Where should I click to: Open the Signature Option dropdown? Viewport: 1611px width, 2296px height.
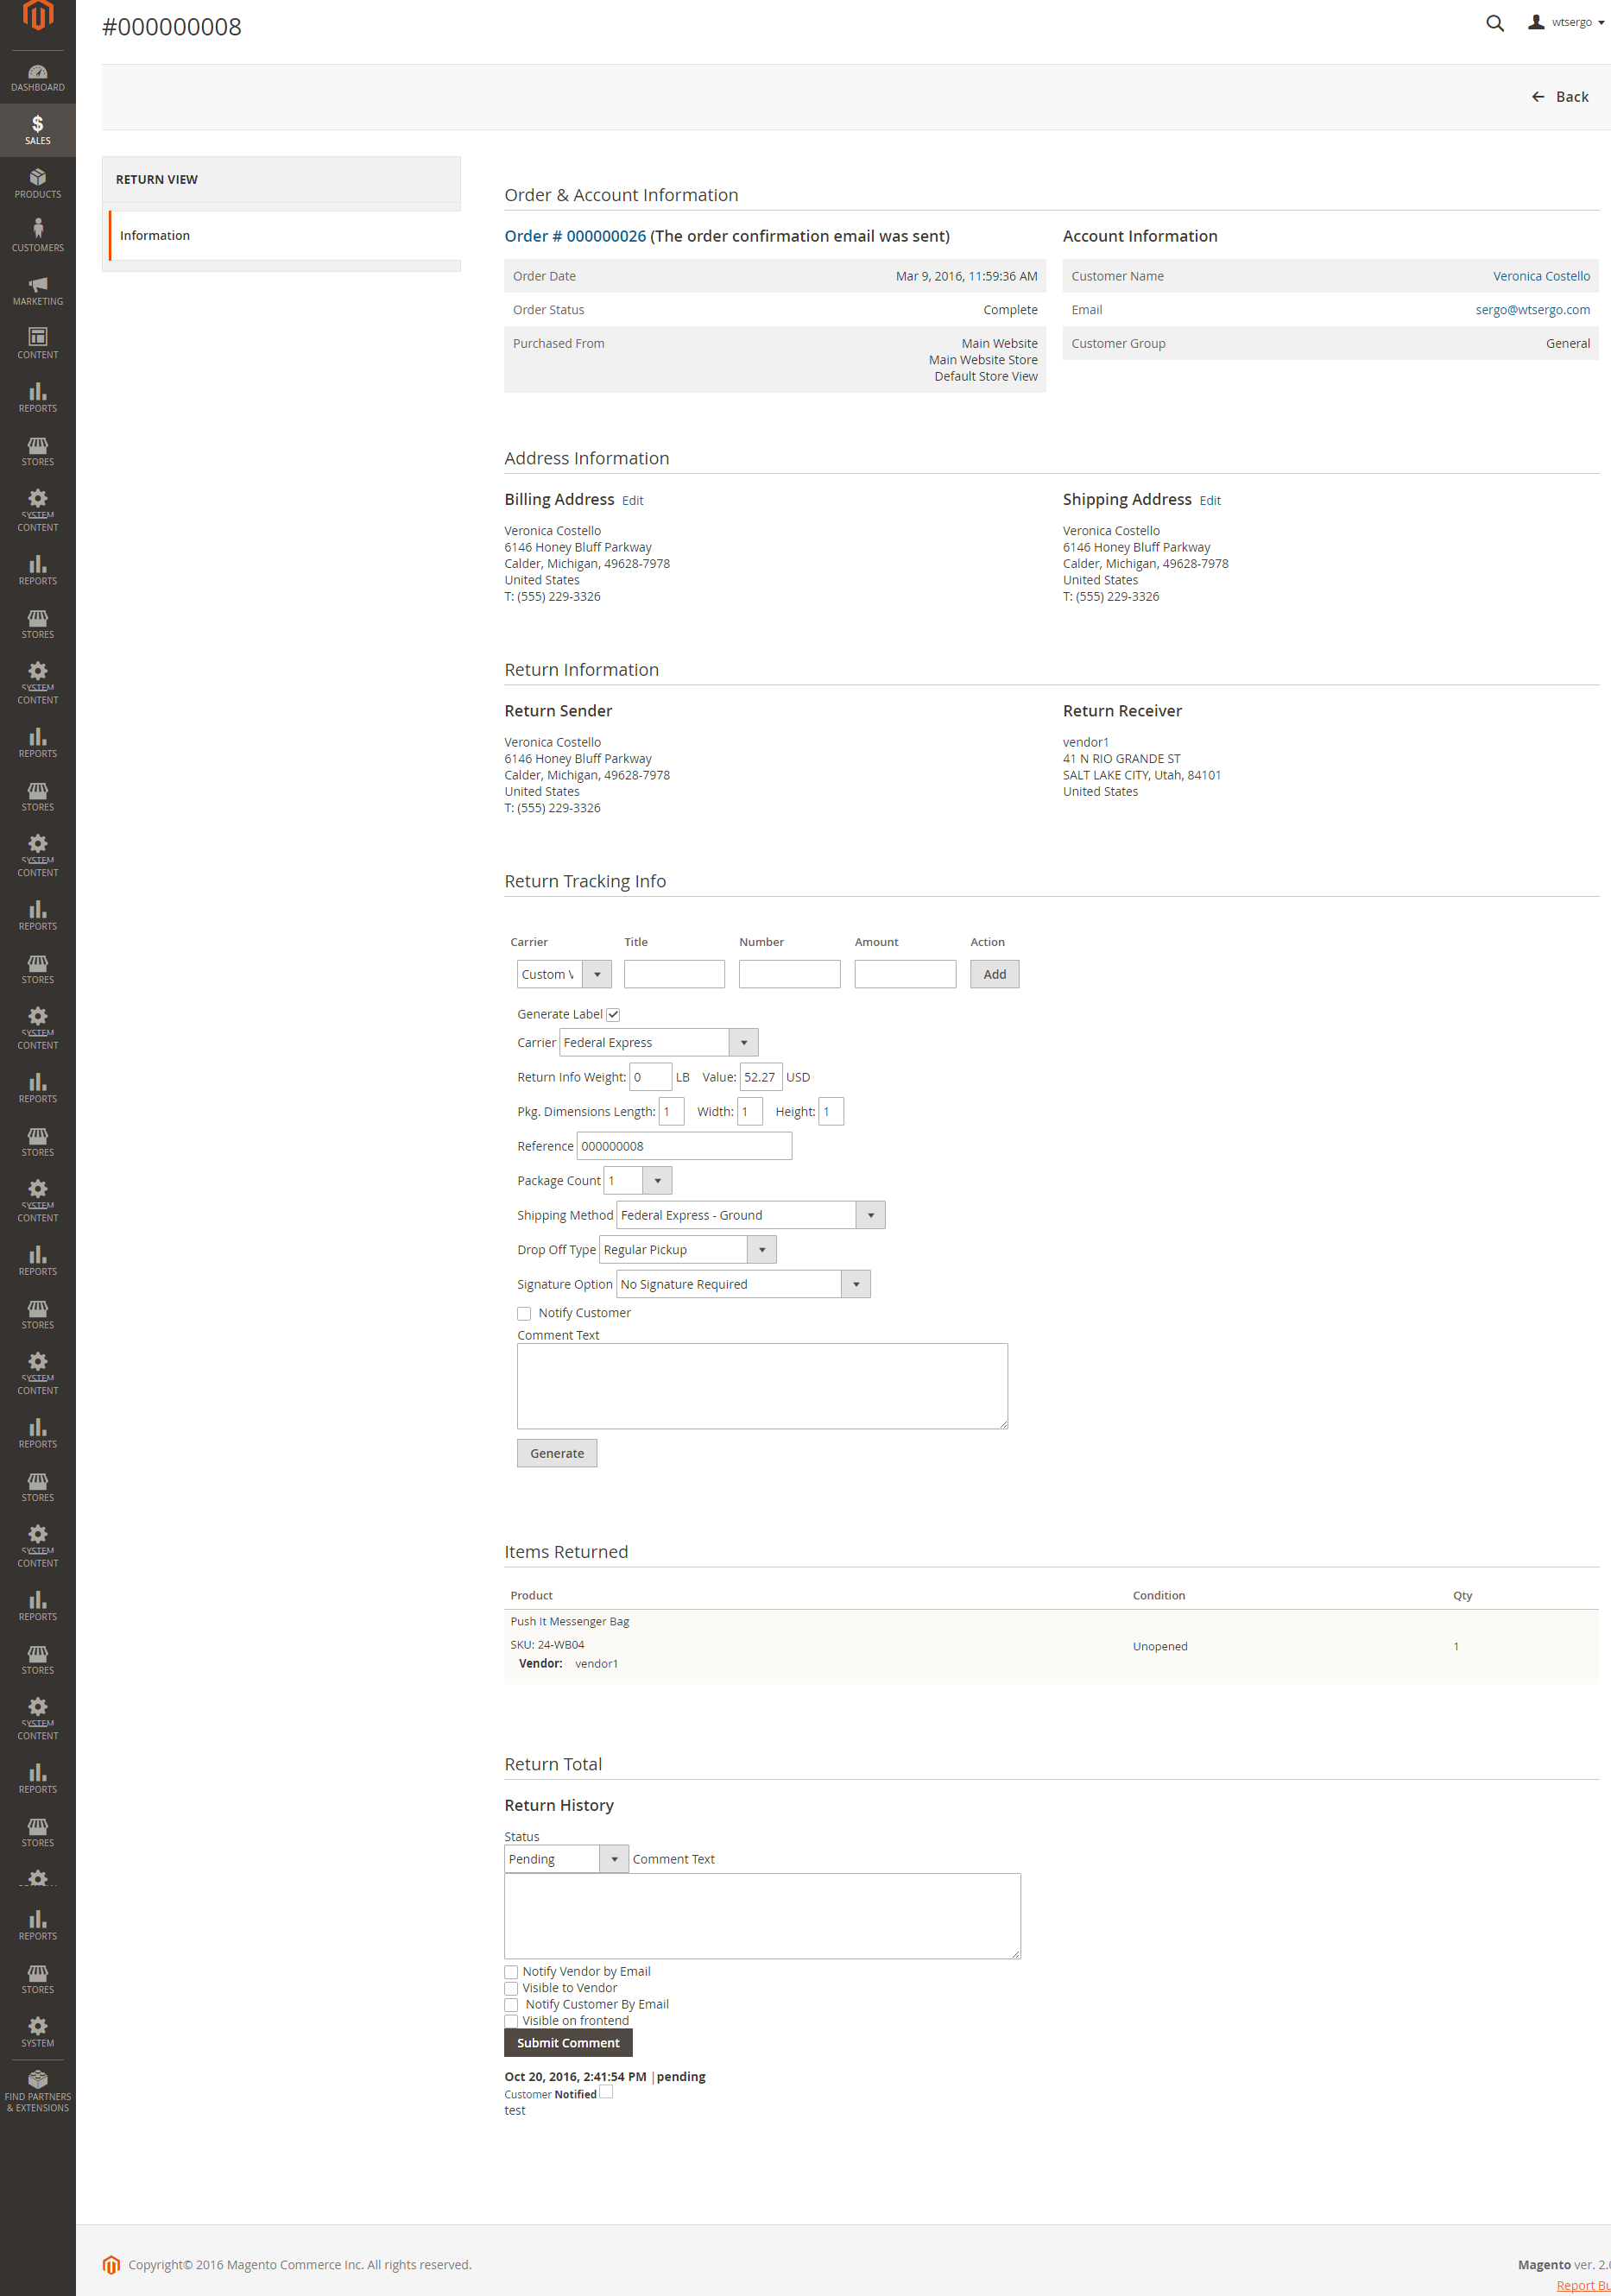pyautogui.click(x=743, y=1284)
